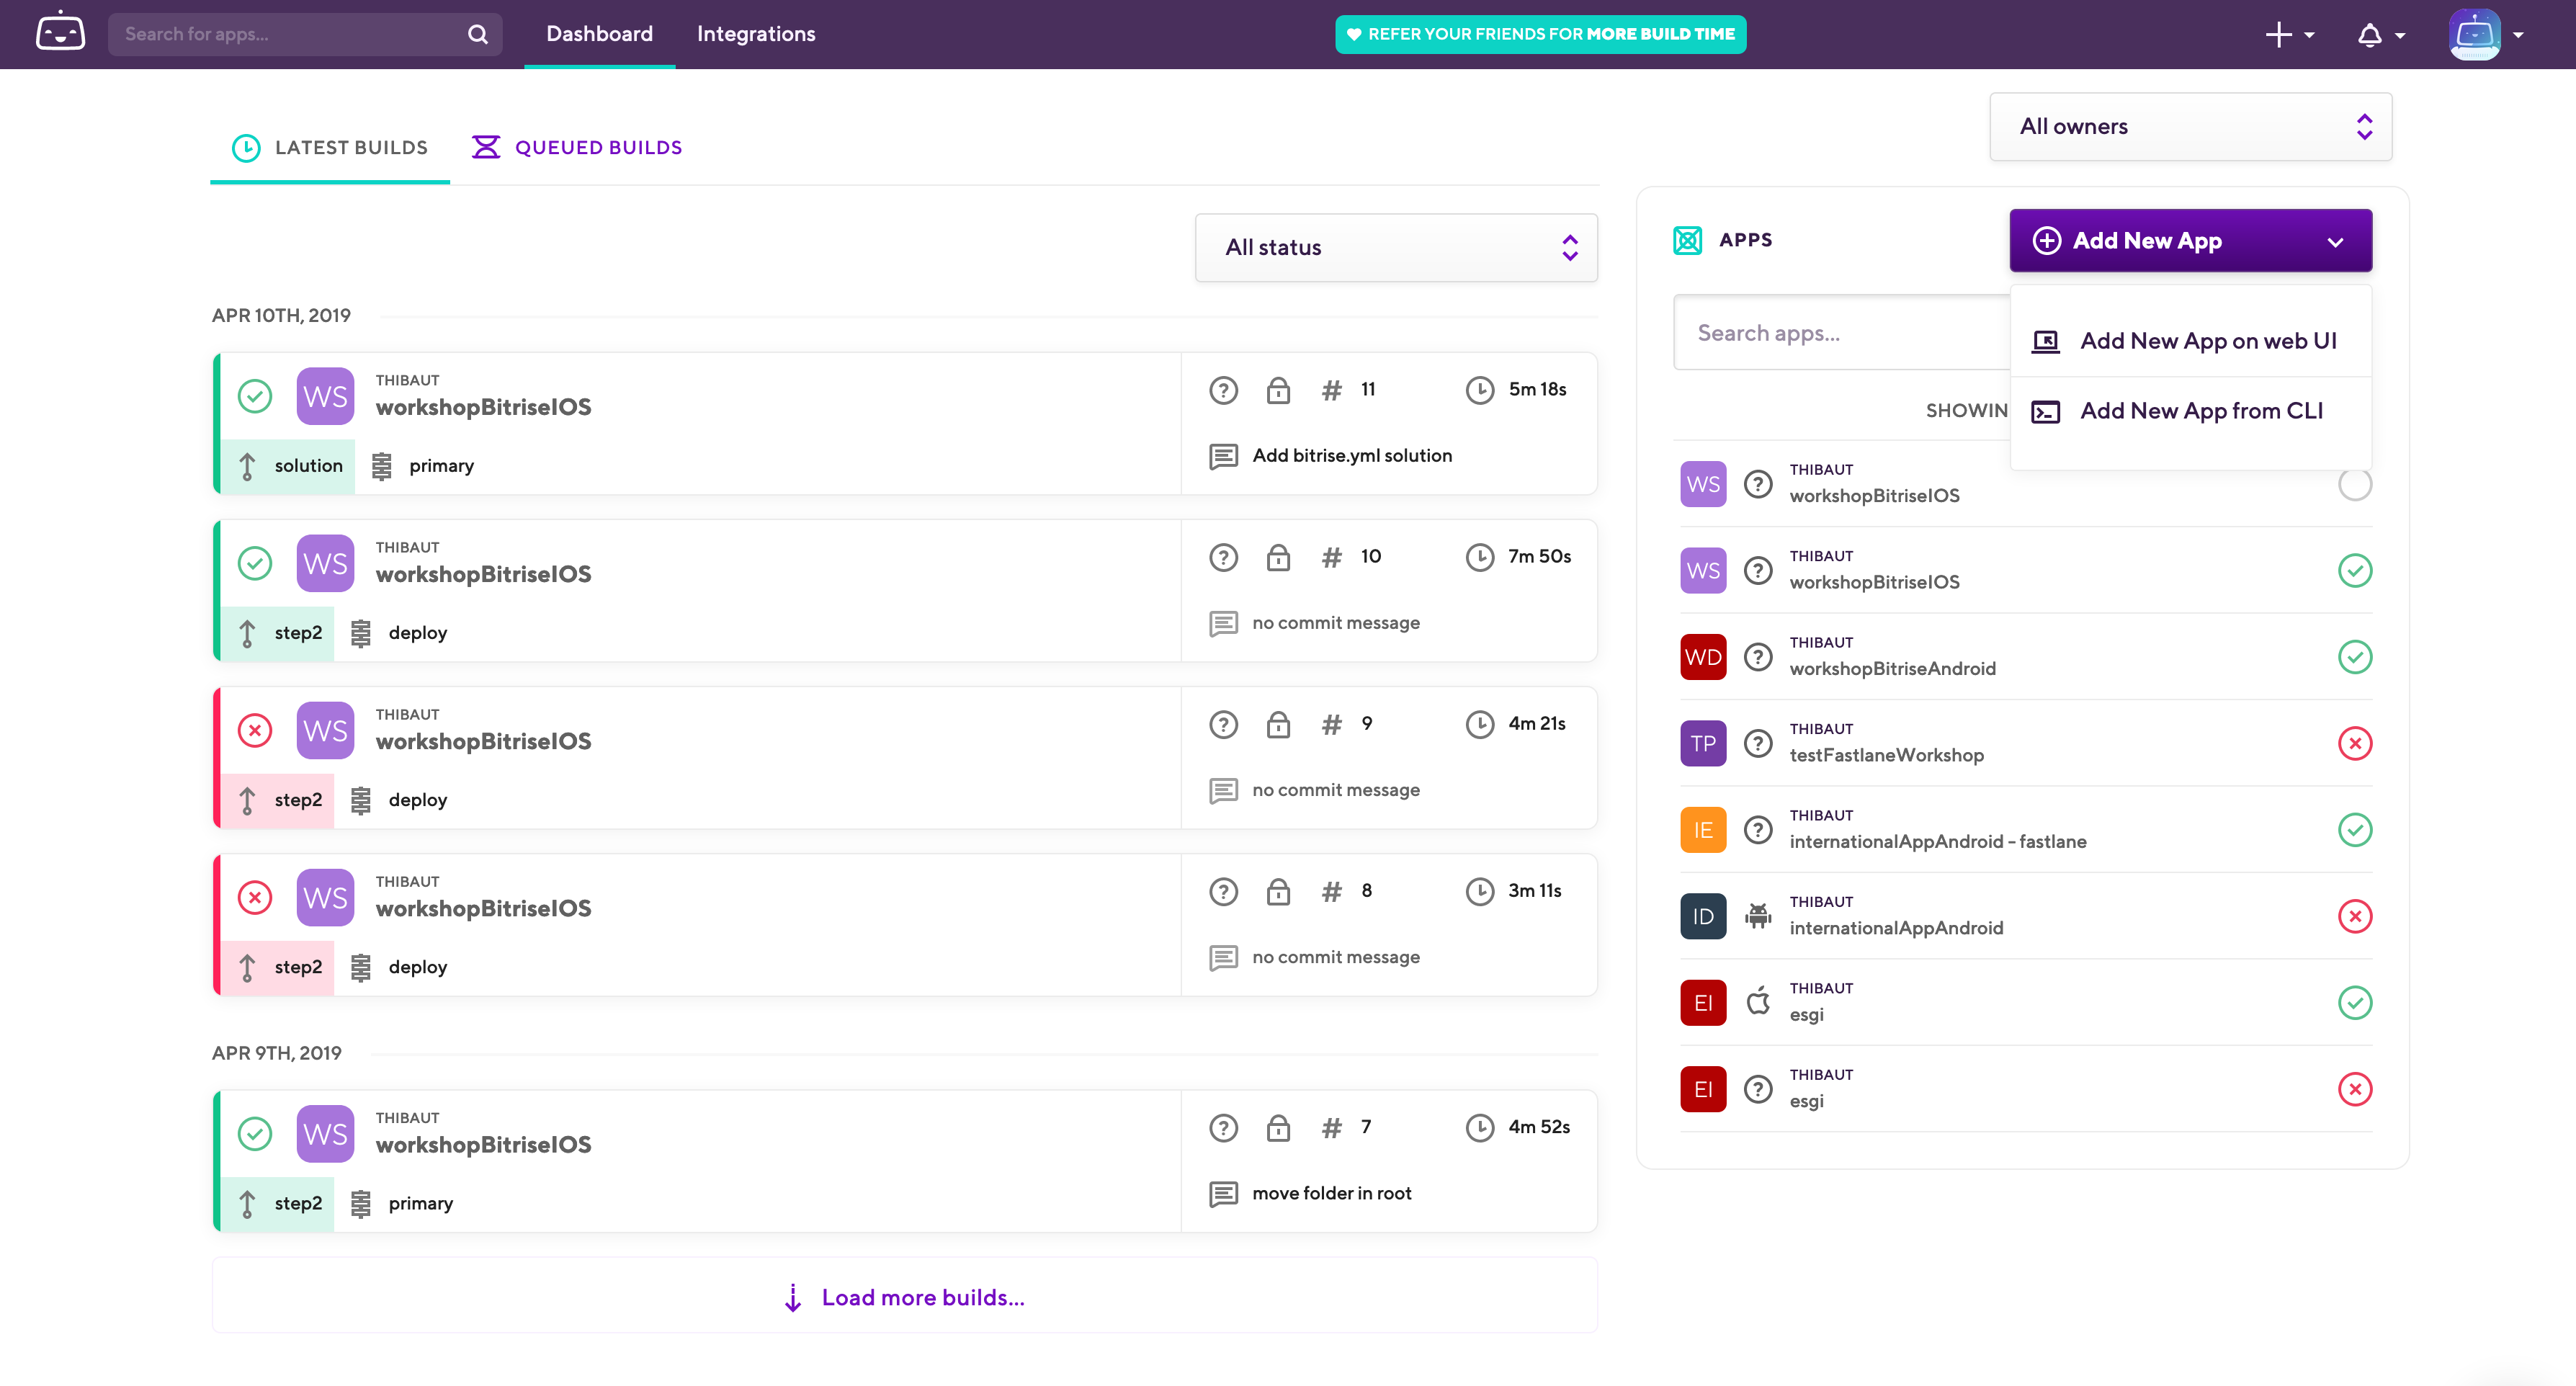Viewport: 2576px width, 1386px height.
Task: Click the Apps panel icon
Action: pyautogui.click(x=1687, y=240)
